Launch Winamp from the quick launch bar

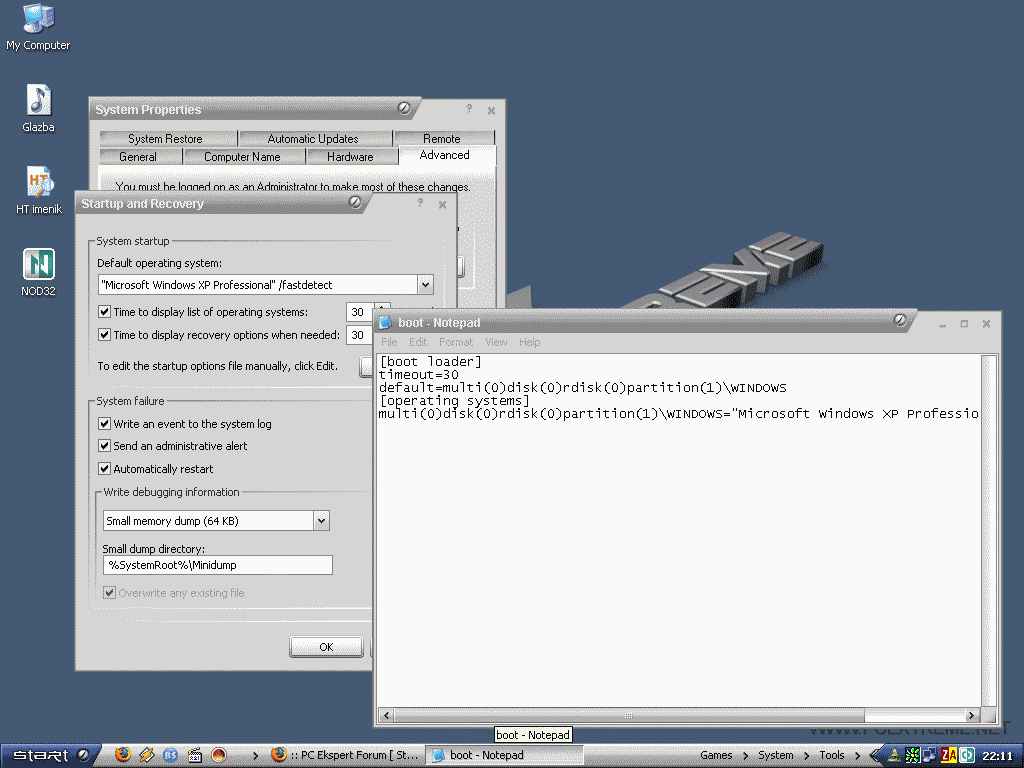pos(146,755)
